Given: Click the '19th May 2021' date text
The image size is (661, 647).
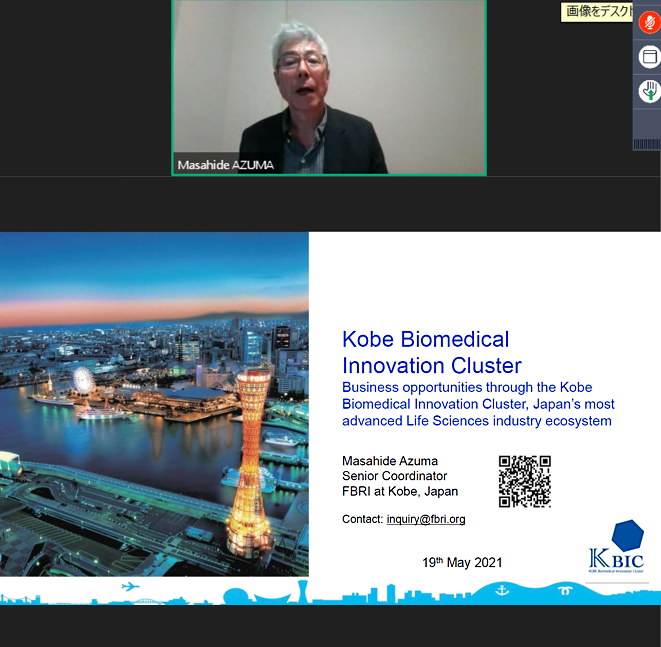Looking at the screenshot, I should 462,562.
